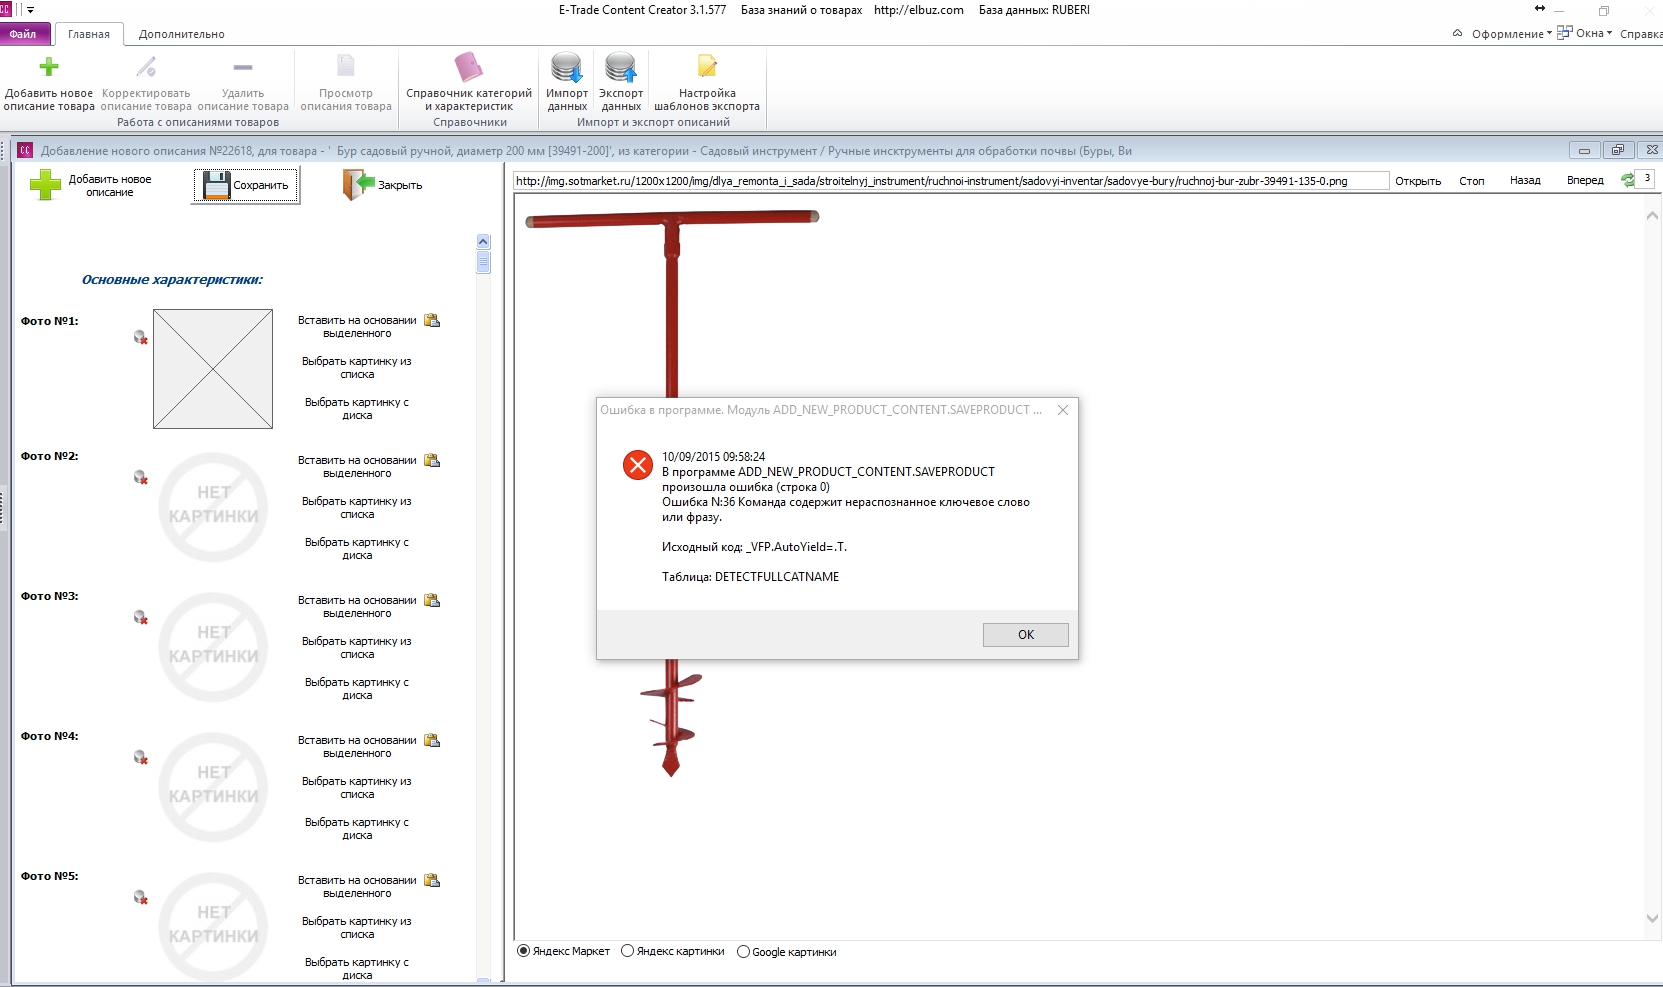
Task: Paste icon beside Фото №1 Вставить на основании
Action: pos(432,321)
